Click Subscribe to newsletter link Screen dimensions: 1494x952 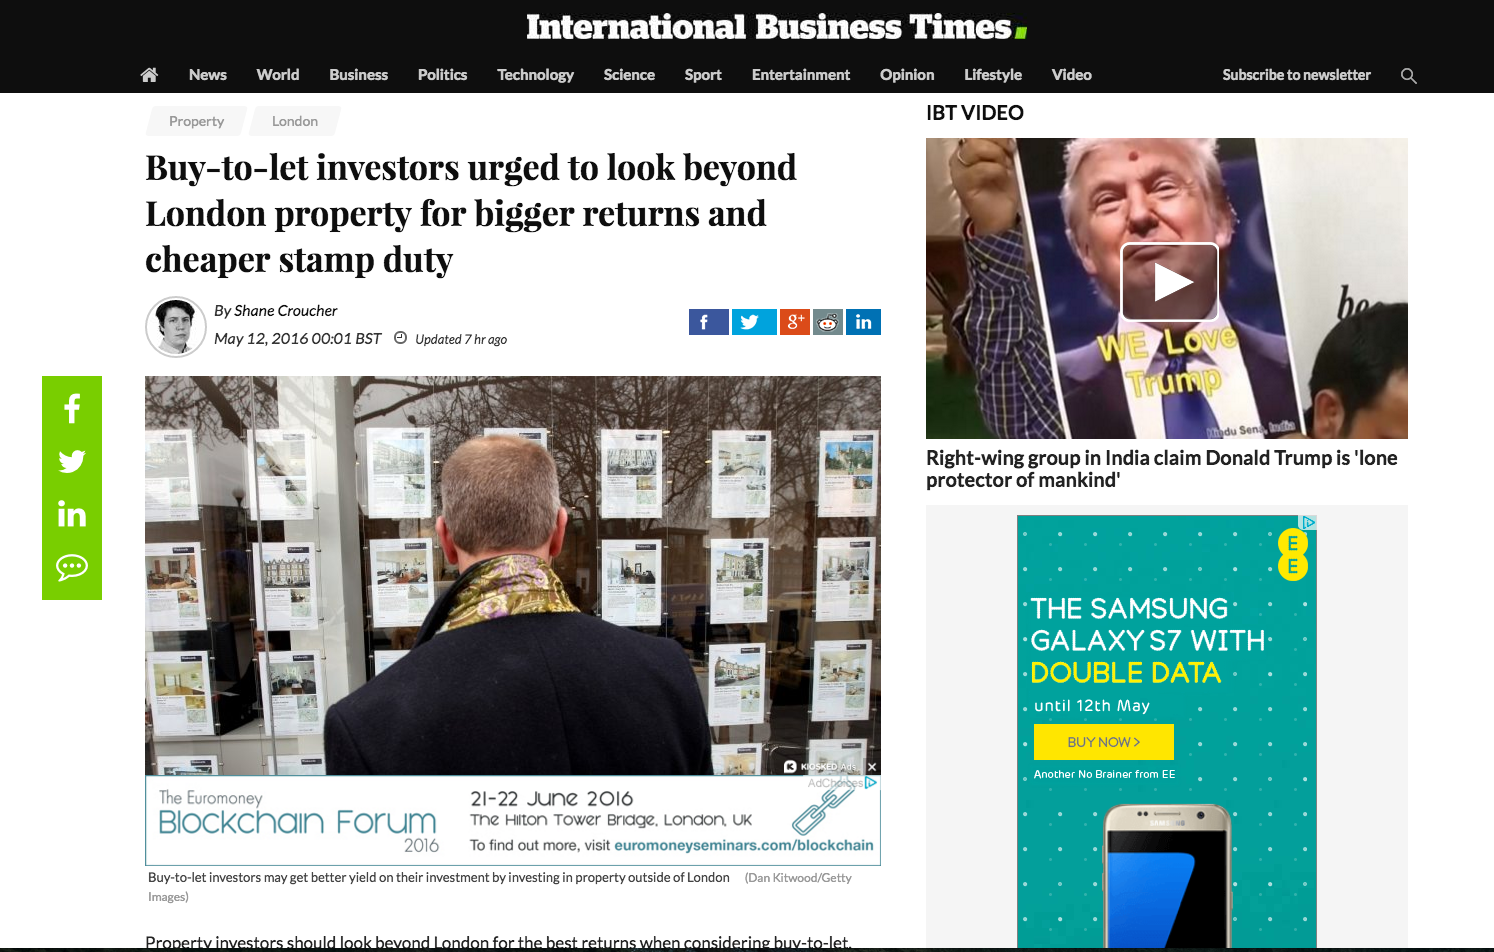[x=1296, y=75]
